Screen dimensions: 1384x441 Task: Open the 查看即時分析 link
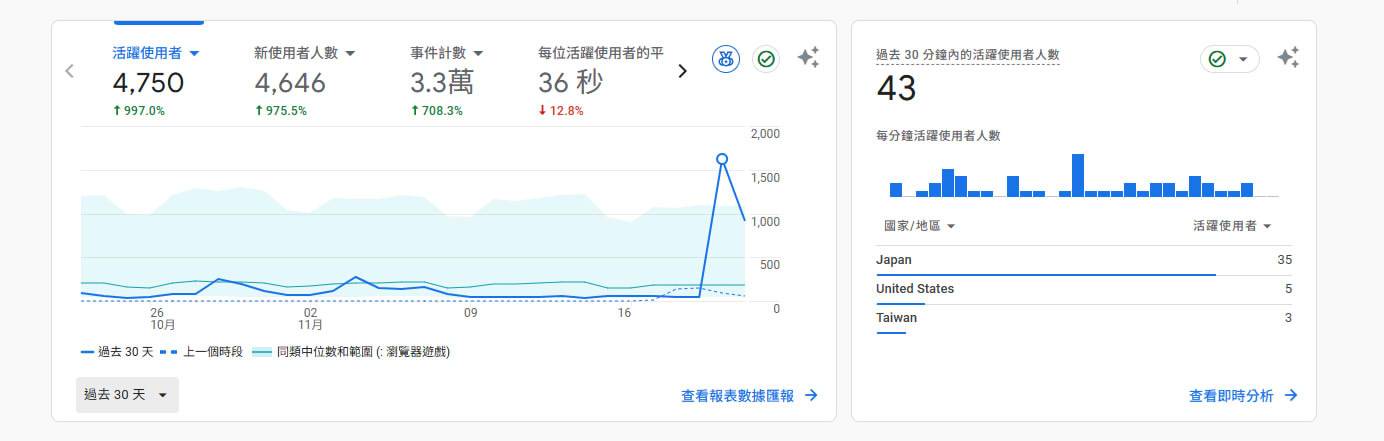coord(1231,396)
